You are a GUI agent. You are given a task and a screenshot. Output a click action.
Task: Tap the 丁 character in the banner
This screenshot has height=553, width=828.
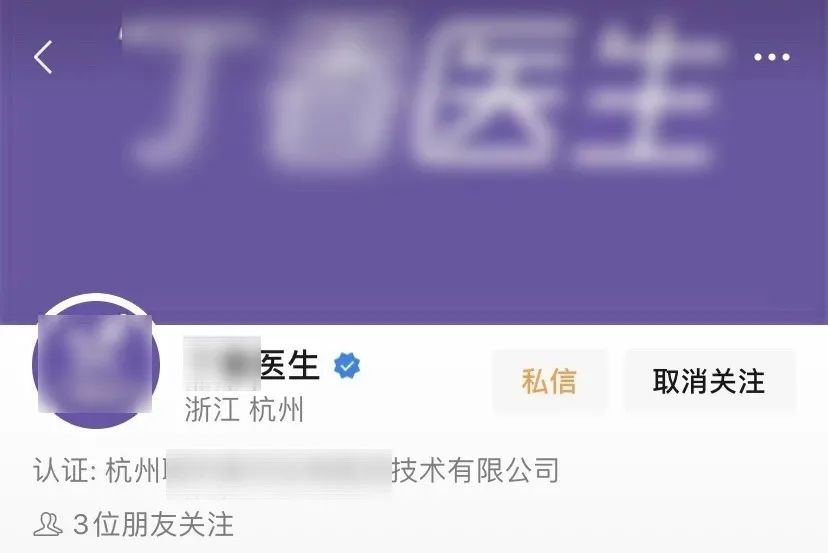click(x=186, y=91)
